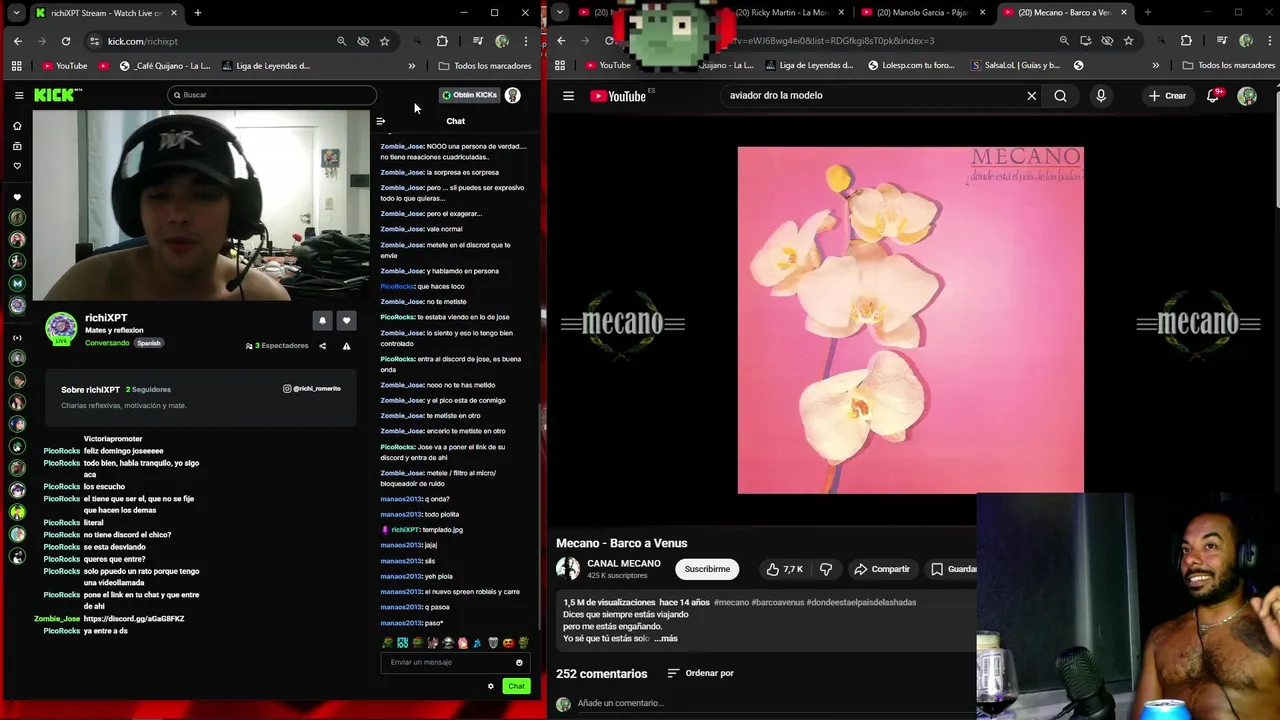The width and height of the screenshot is (1280, 720).
Task: Click the YouTube logo
Action: click(618, 96)
